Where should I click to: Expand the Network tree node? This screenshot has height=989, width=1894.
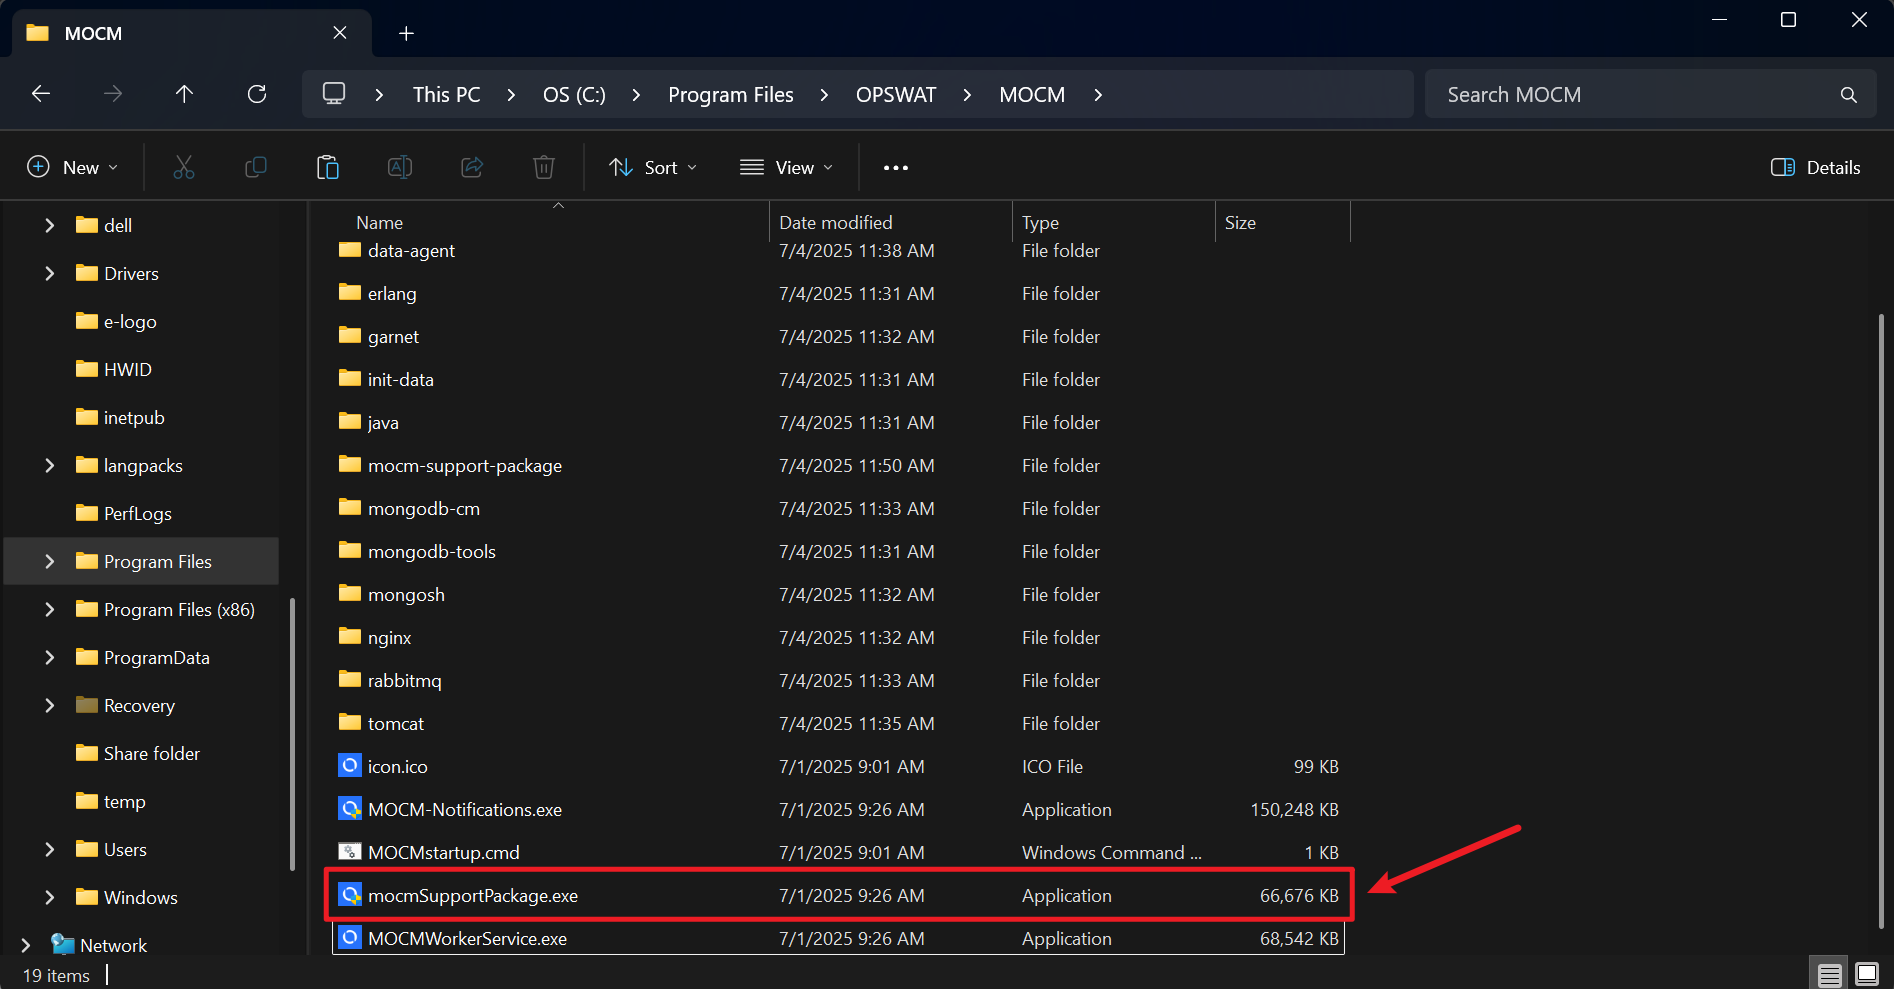click(x=26, y=945)
